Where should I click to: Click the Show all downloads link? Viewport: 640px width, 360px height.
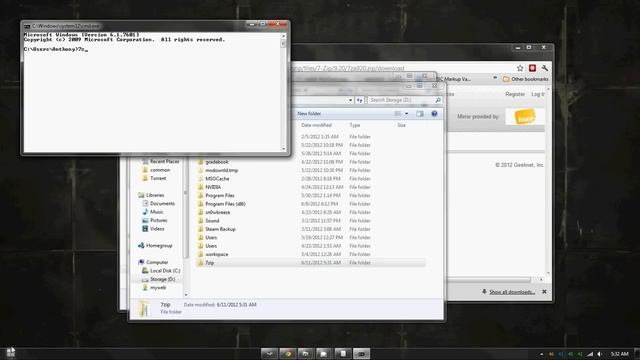coord(512,292)
